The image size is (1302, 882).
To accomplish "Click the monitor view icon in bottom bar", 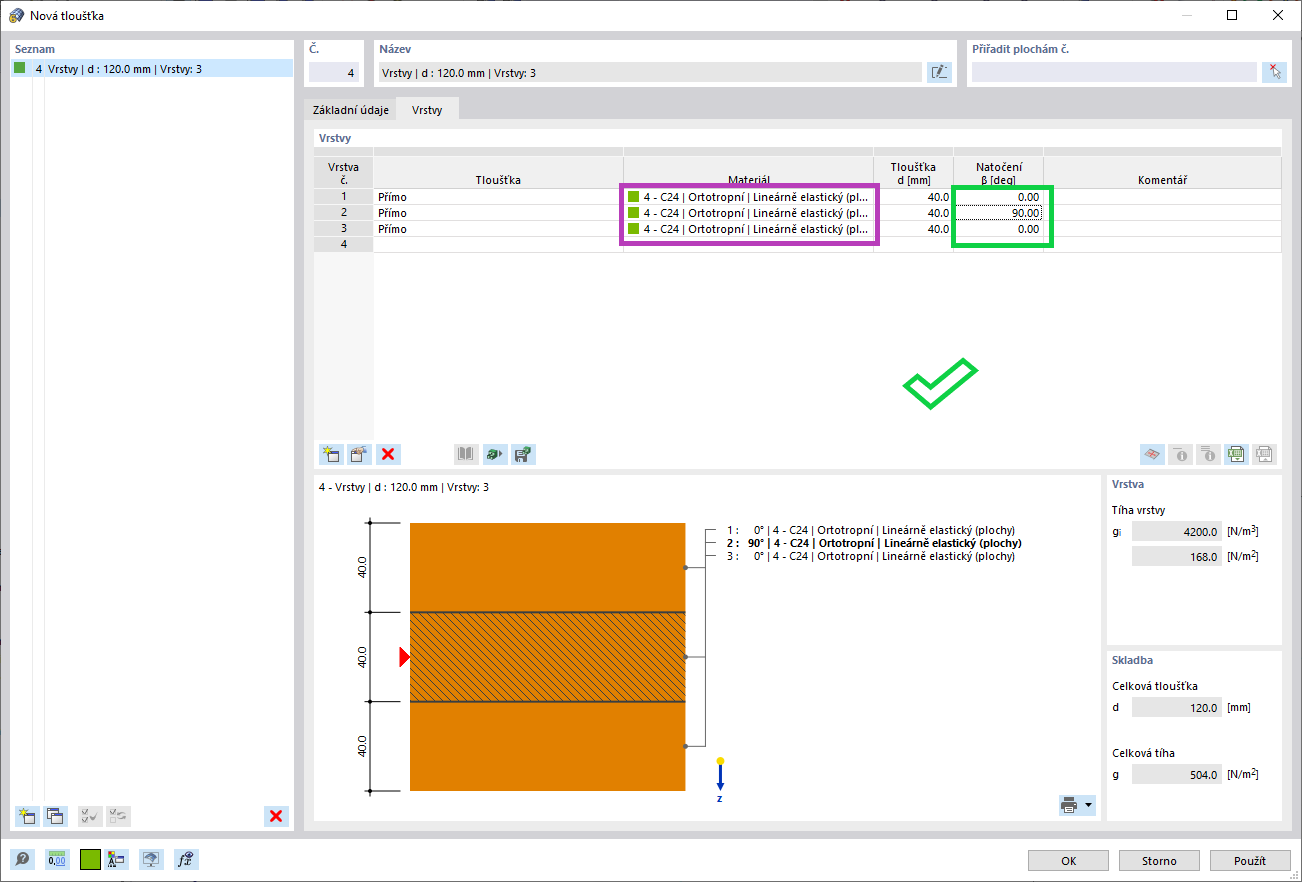I will 151,859.
